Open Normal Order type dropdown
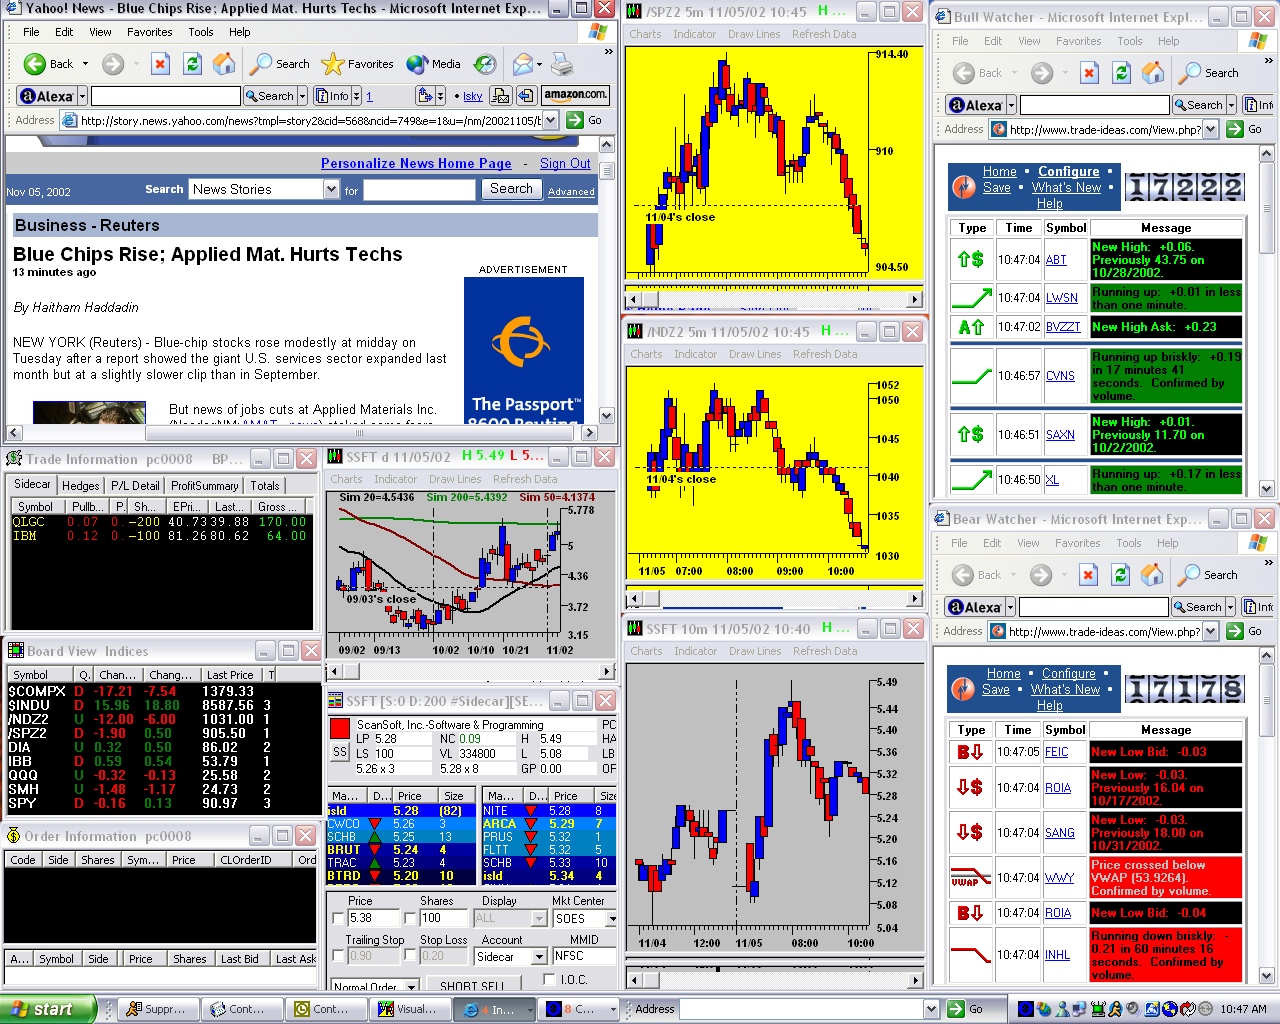The image size is (1280, 1024). point(411,987)
